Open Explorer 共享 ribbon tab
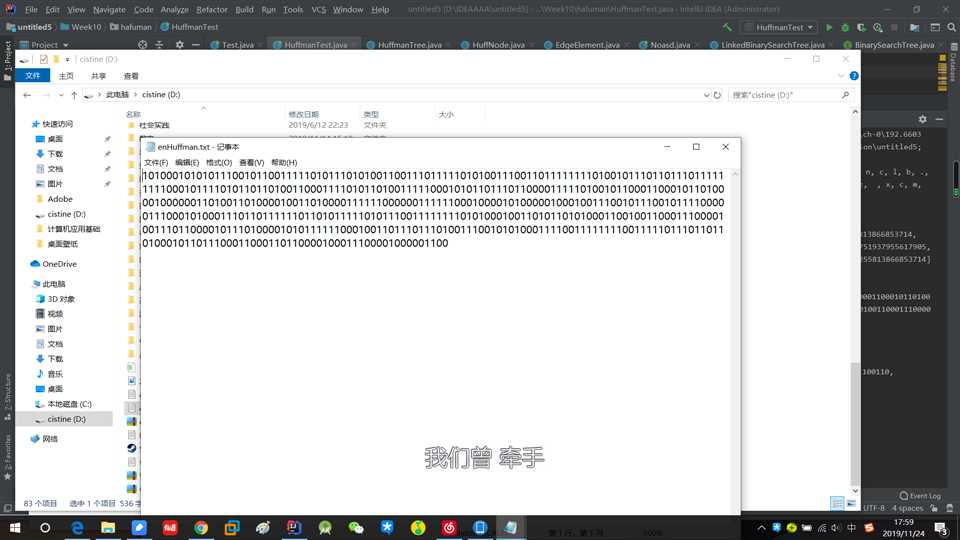The height and width of the screenshot is (540, 960). pos(99,76)
